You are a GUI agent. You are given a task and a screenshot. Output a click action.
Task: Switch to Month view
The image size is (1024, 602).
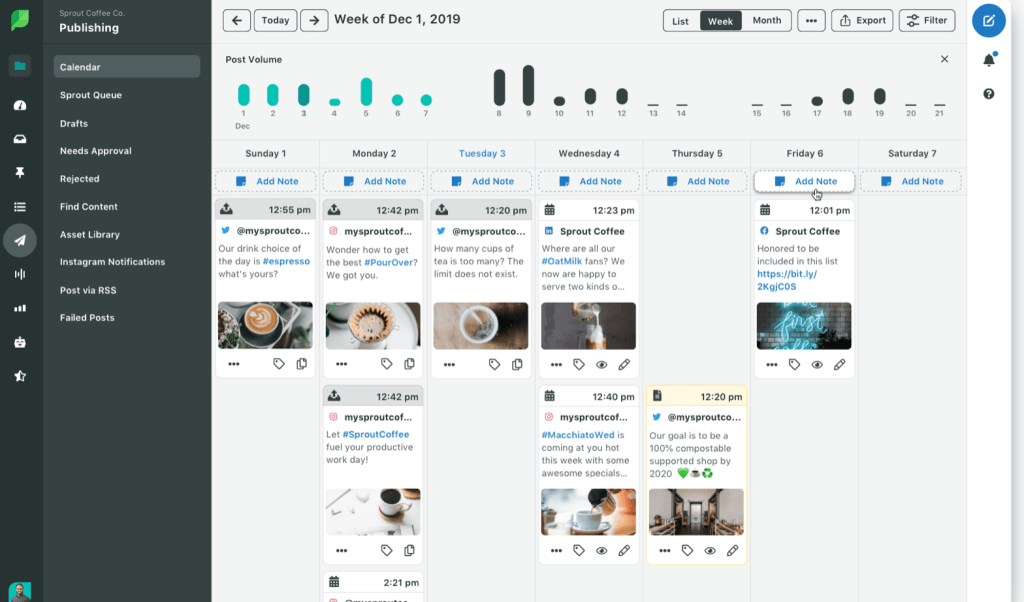[766, 20]
